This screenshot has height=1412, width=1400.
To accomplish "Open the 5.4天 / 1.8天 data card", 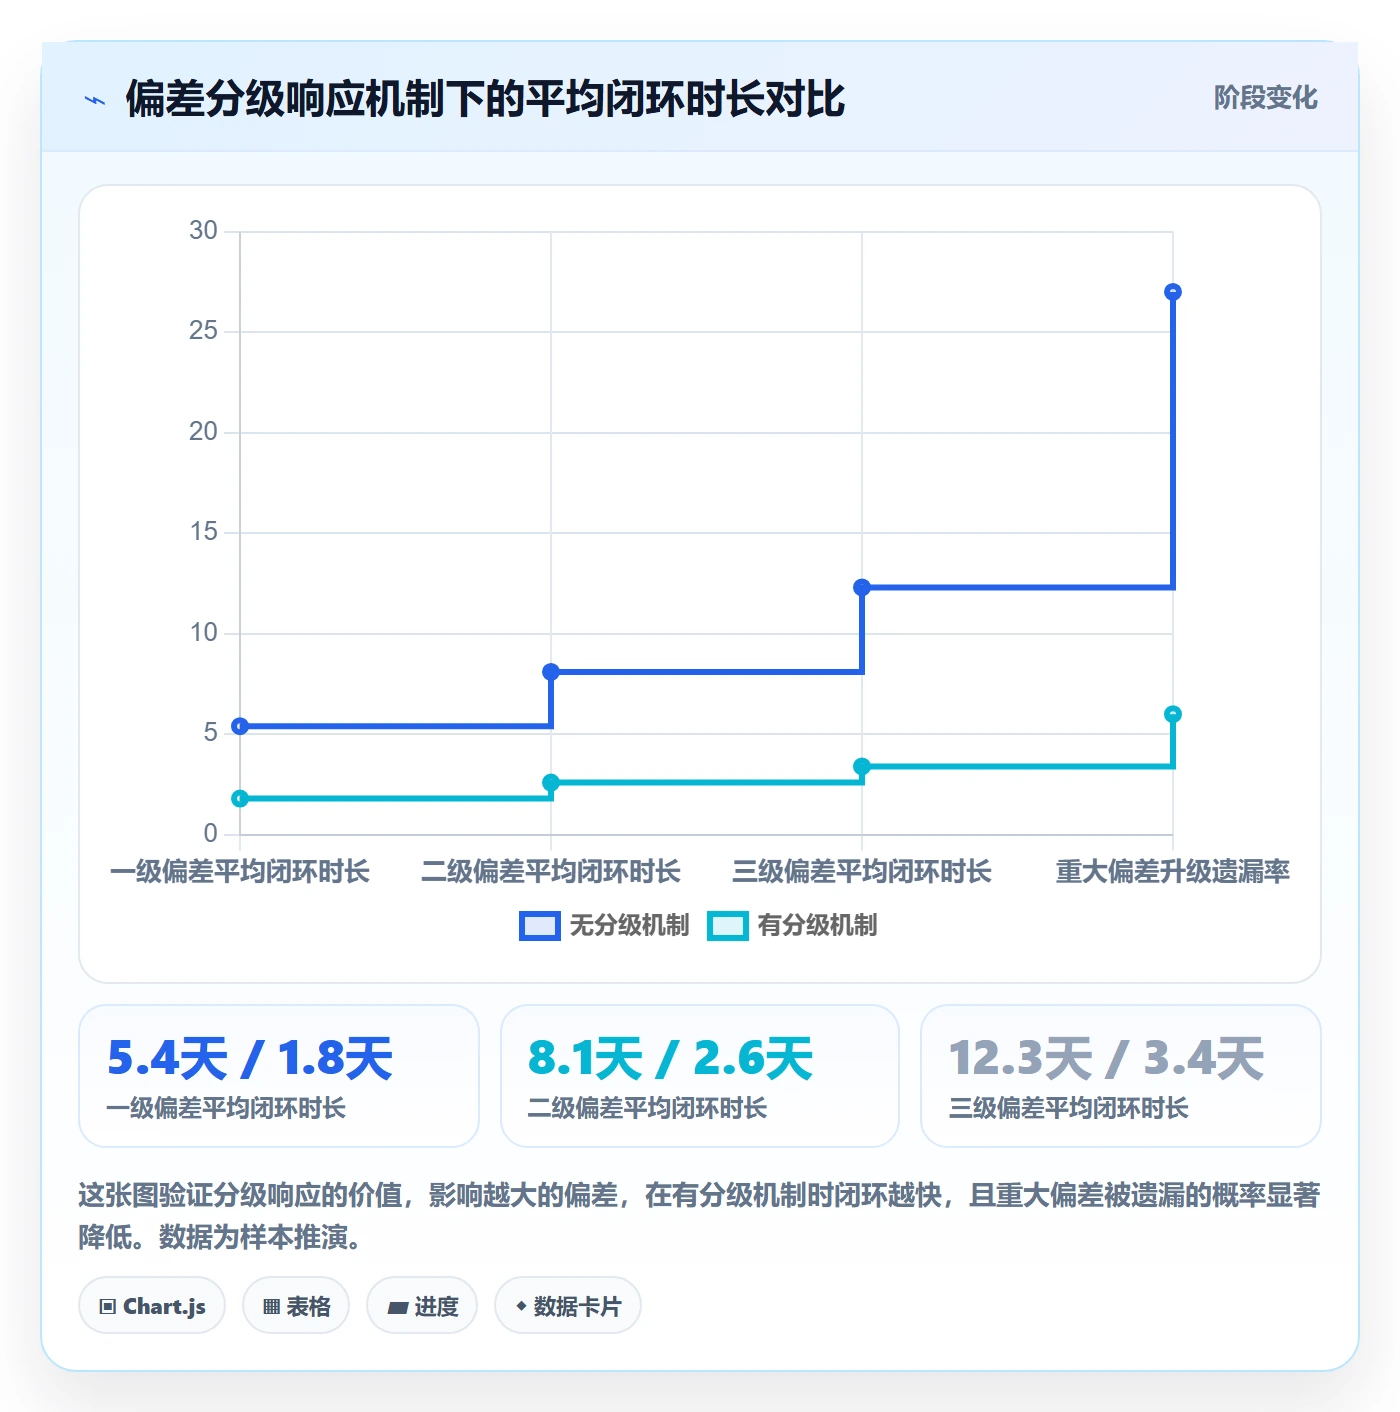I will pos(279,1076).
